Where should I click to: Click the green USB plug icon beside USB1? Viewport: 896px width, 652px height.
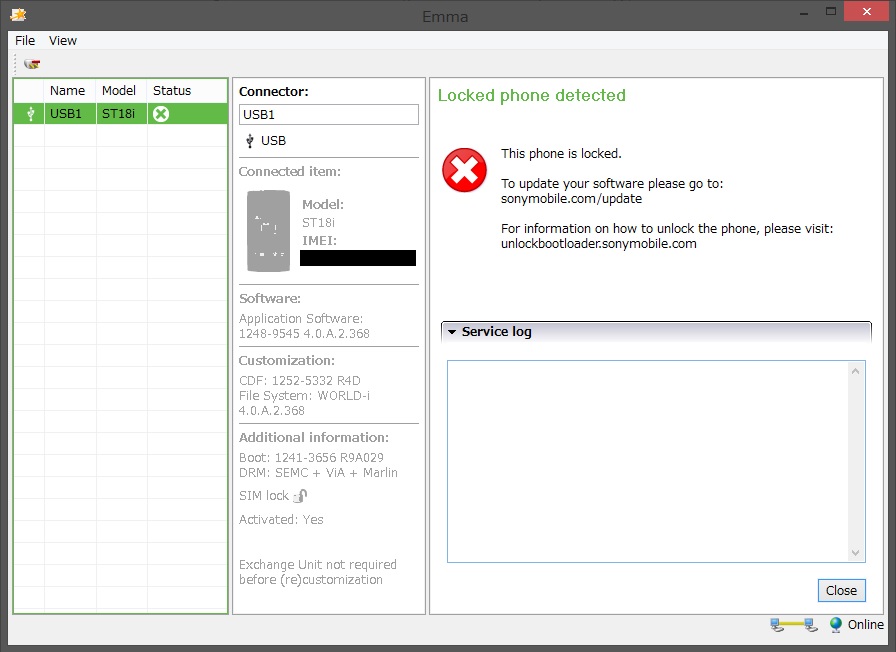28,113
